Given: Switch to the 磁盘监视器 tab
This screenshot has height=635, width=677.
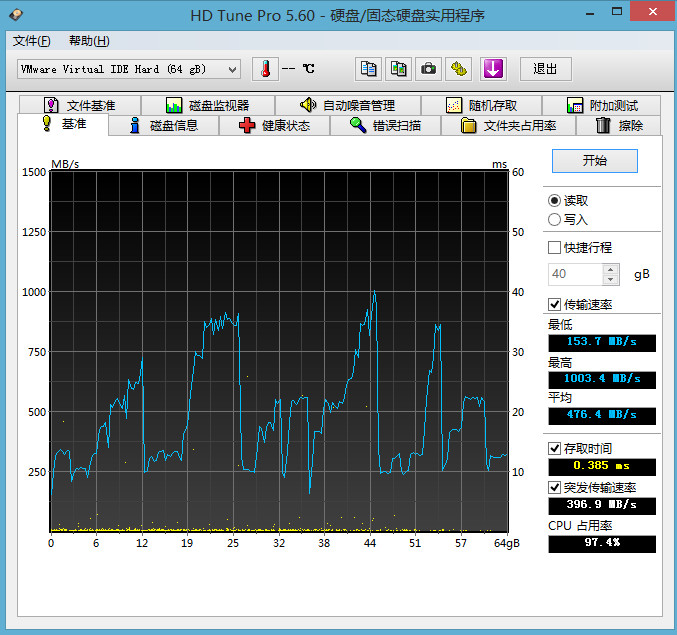Looking at the screenshot, I should coord(208,105).
